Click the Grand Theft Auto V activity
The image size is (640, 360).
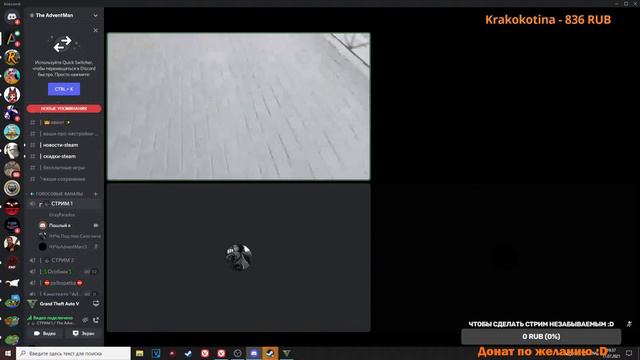[59, 304]
